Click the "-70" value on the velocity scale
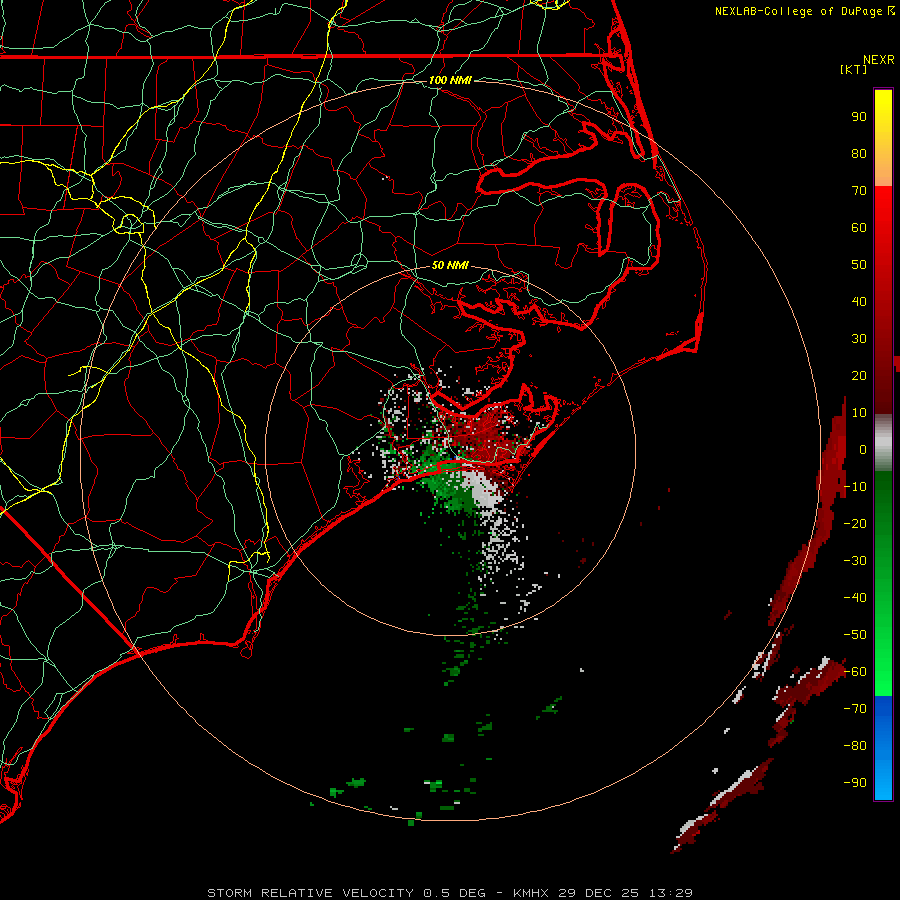The width and height of the screenshot is (900, 900). [855, 709]
